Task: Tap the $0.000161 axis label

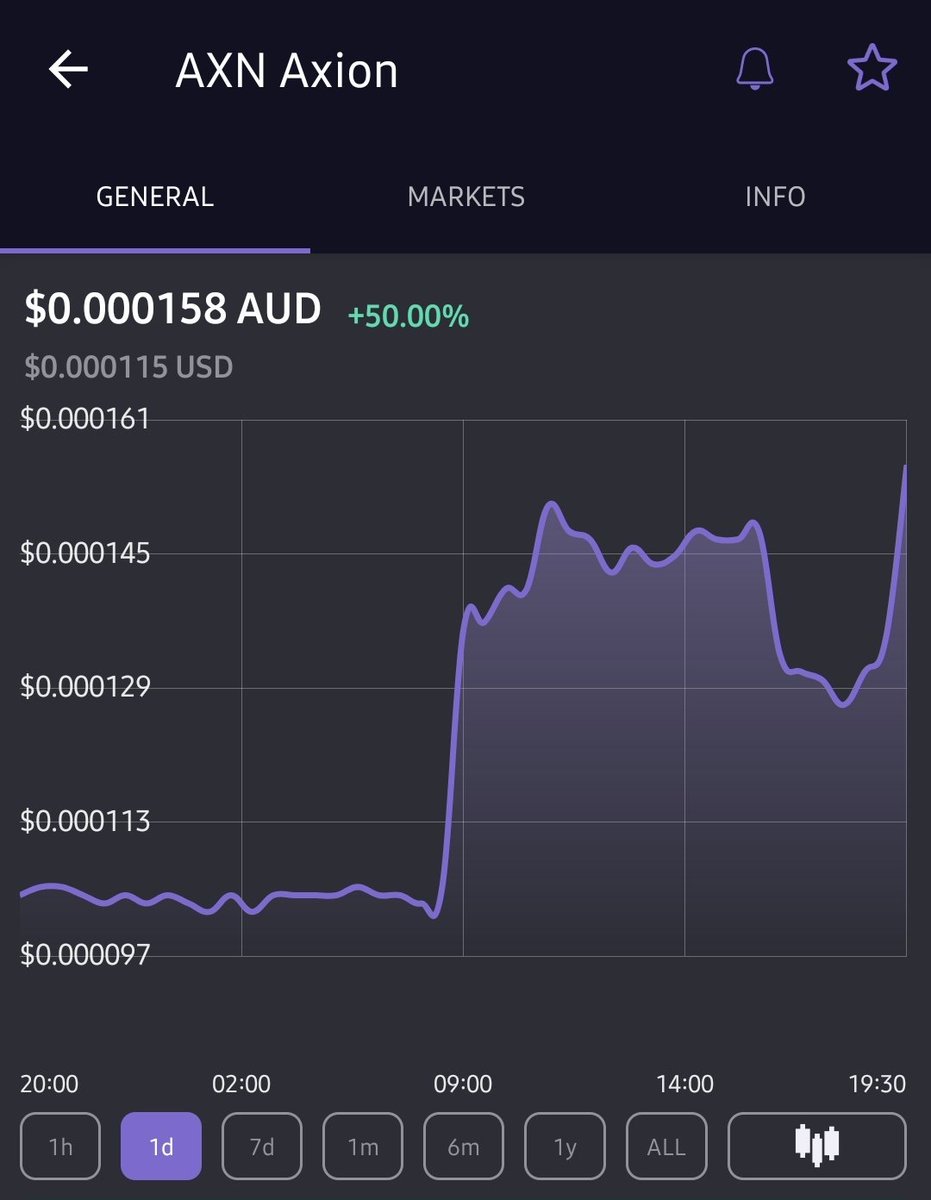Action: tap(85, 418)
